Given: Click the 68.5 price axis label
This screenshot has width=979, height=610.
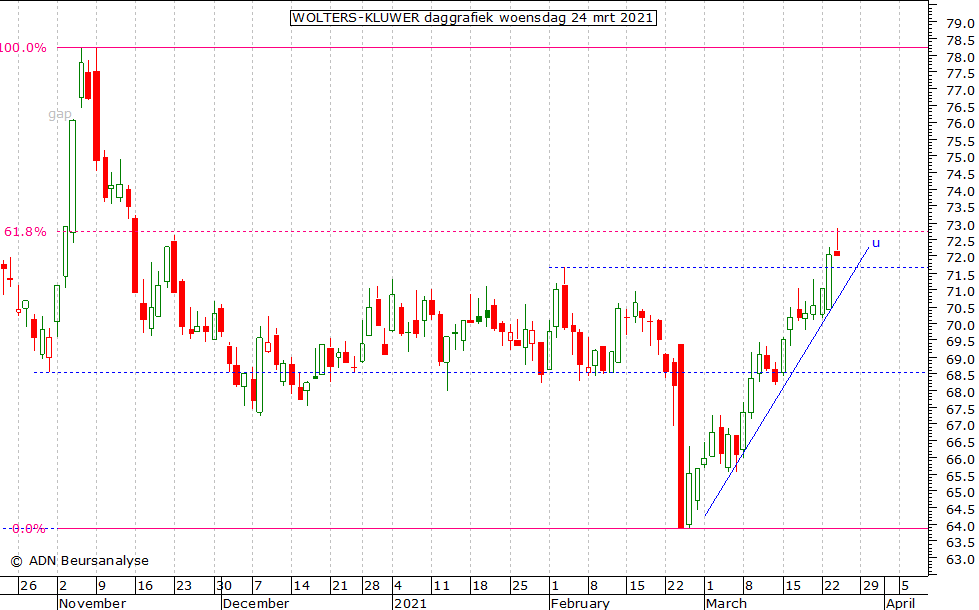Looking at the screenshot, I should tap(960, 376).
